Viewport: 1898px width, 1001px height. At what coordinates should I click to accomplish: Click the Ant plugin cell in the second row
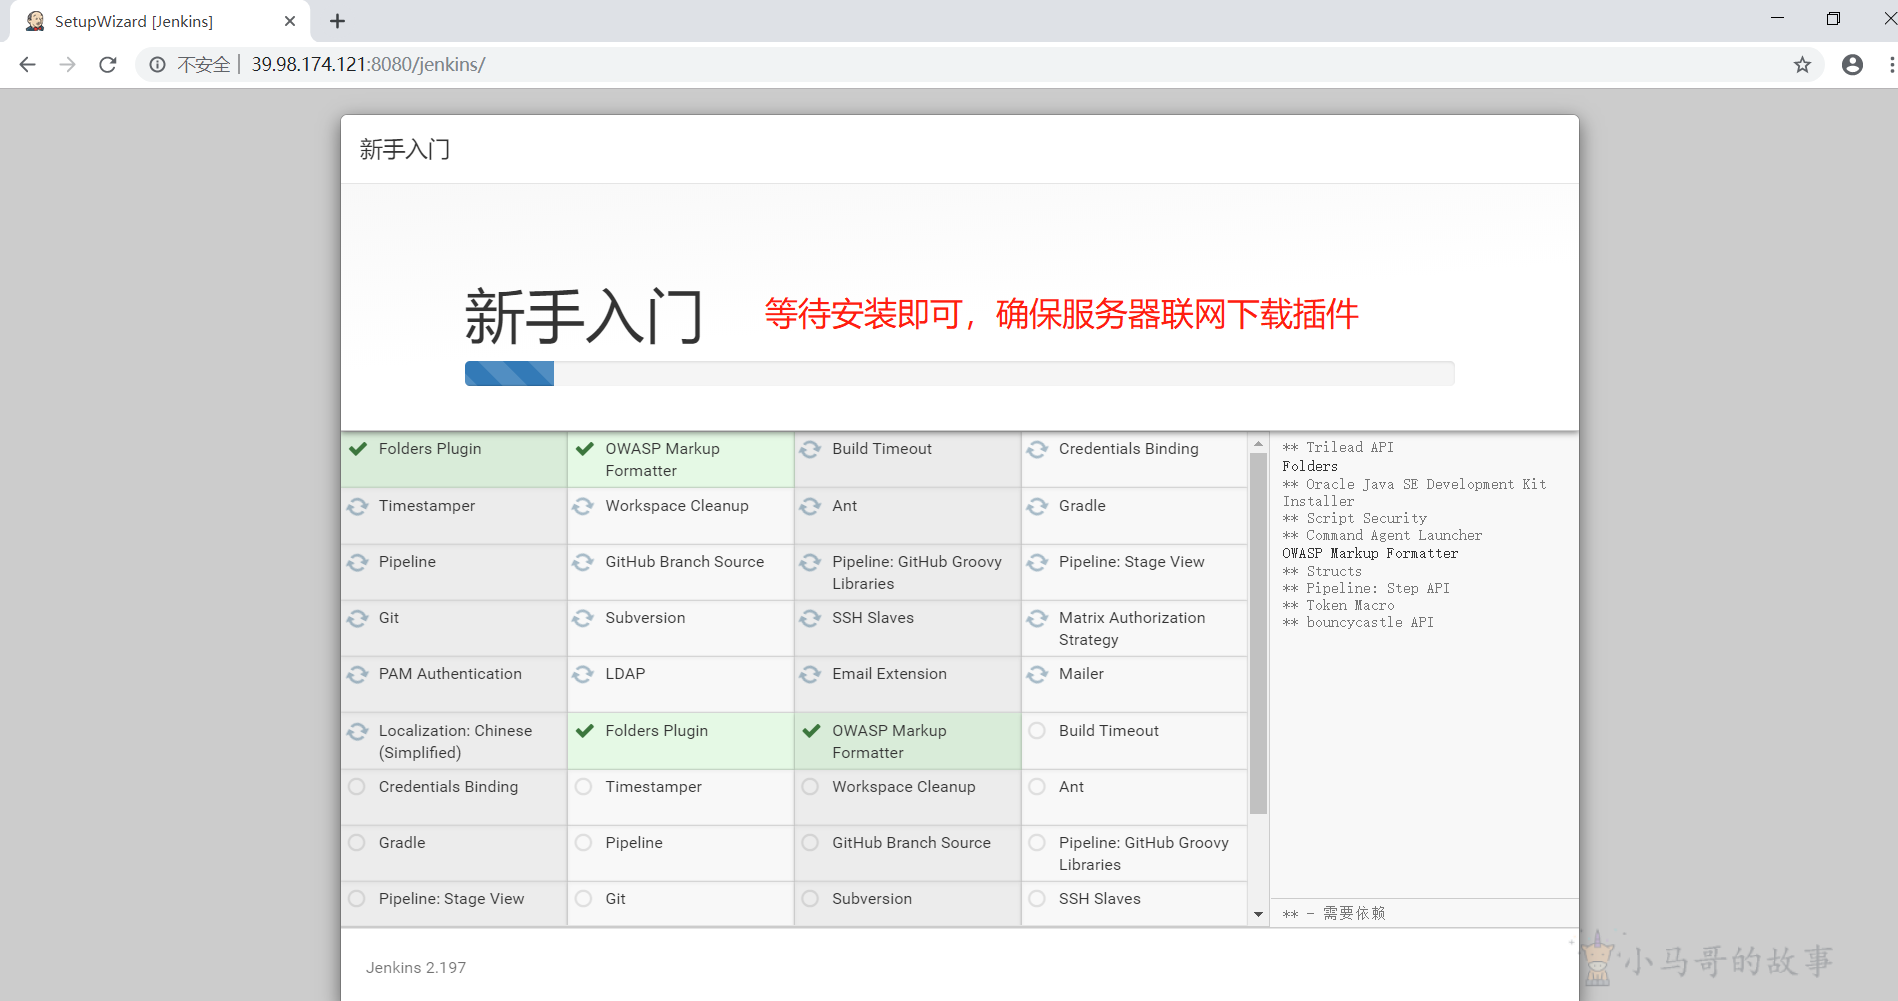coord(907,516)
